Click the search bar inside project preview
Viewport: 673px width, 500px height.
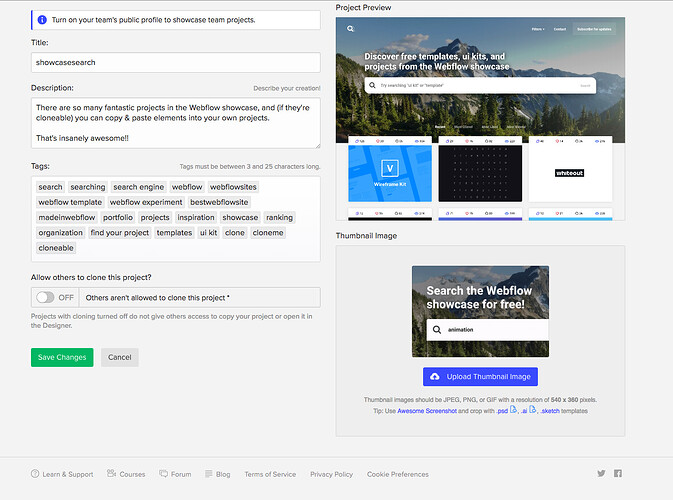[480, 85]
